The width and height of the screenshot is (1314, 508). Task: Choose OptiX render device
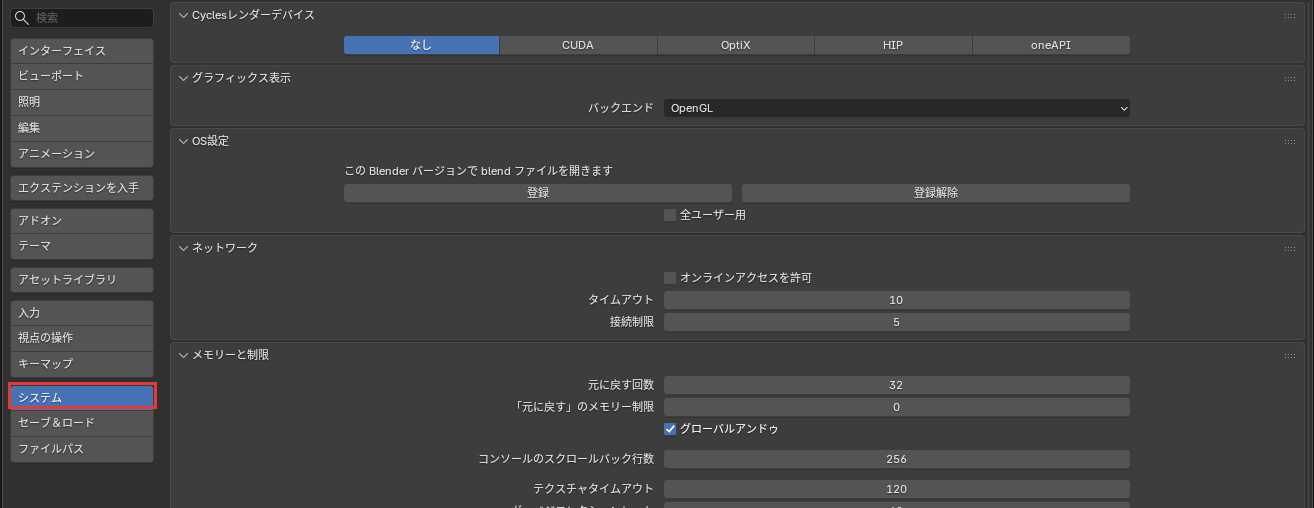pyautogui.click(x=736, y=45)
